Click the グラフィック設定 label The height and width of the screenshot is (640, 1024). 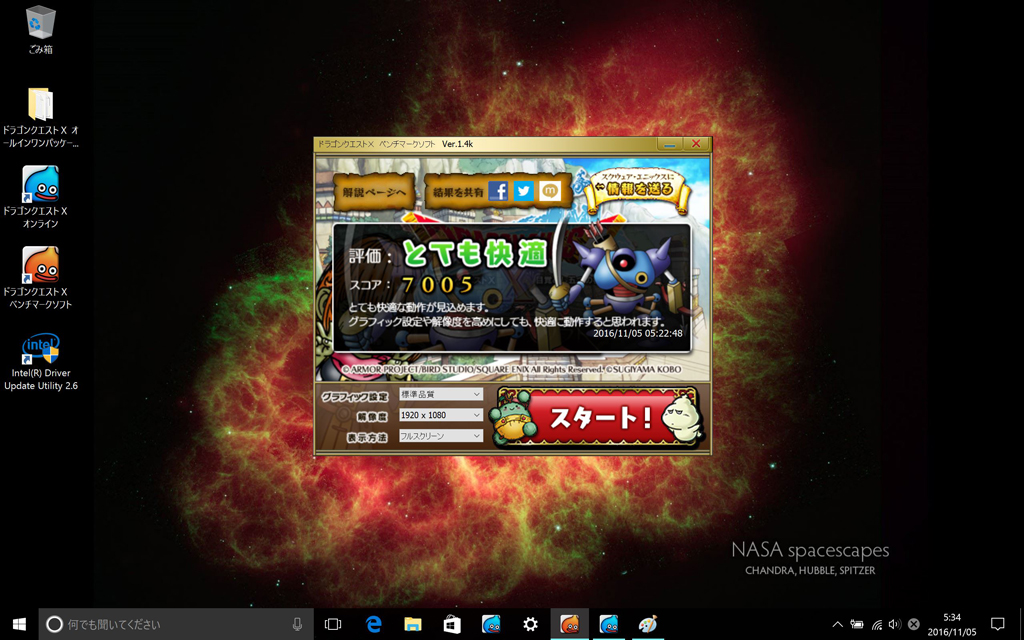click(355, 396)
